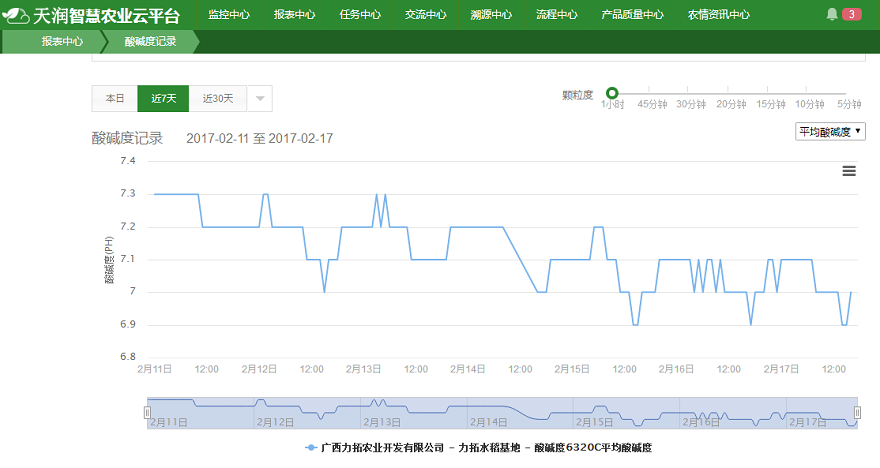Set granularity slider to 30分钟
The image size is (880, 468).
coord(691,94)
